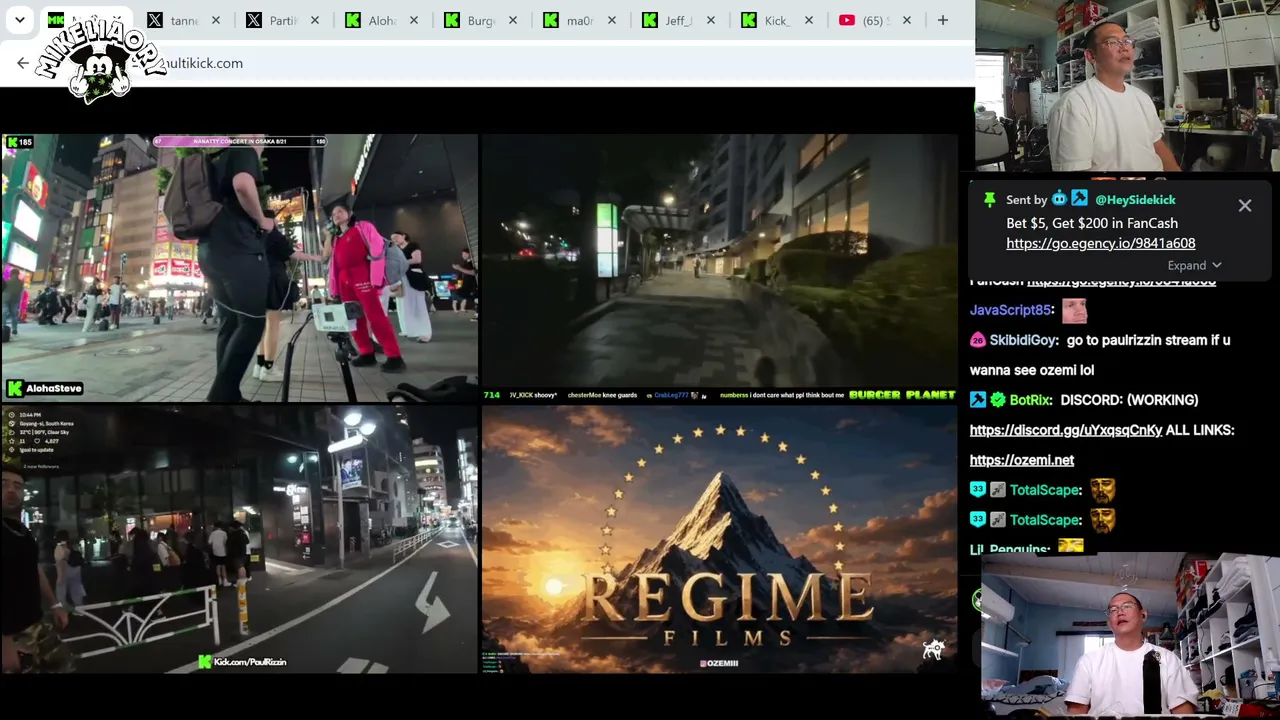Dismiss the pinned HeySidekick message
The image size is (1280, 720).
click(x=1245, y=206)
